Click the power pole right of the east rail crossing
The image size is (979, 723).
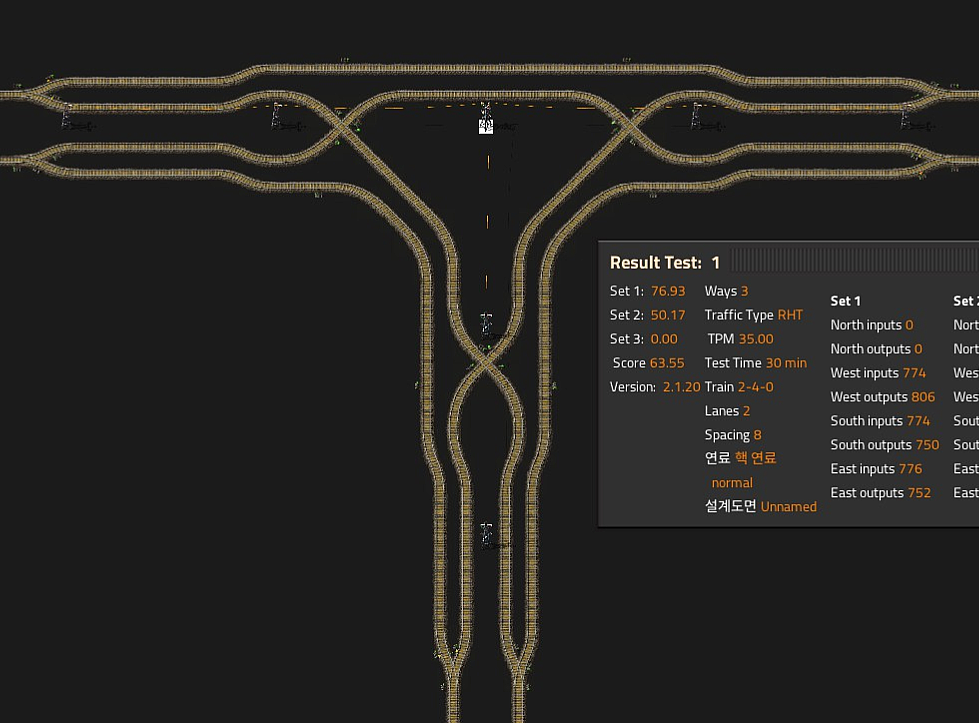click(x=695, y=118)
